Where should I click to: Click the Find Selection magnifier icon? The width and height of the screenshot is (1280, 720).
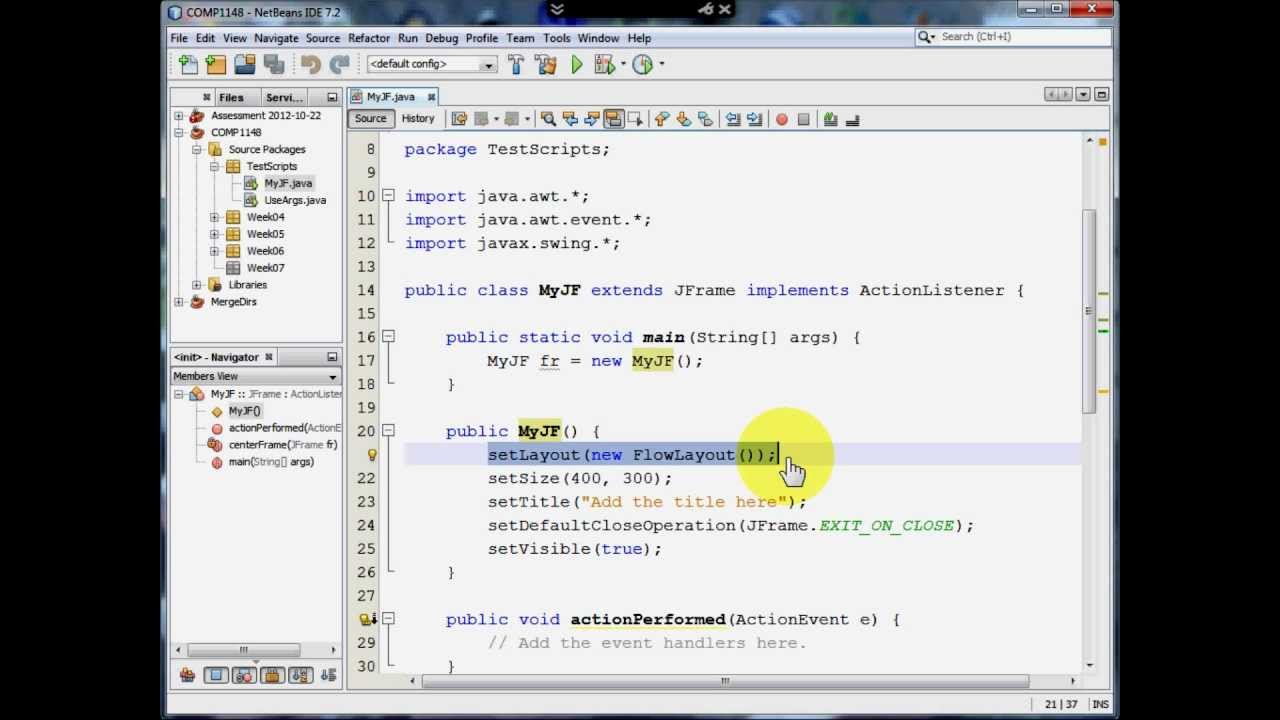pos(548,119)
